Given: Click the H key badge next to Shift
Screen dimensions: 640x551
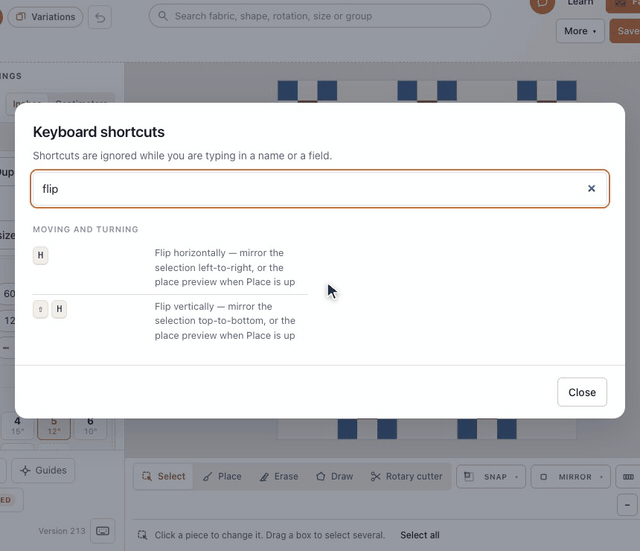Looking at the screenshot, I should (59, 309).
